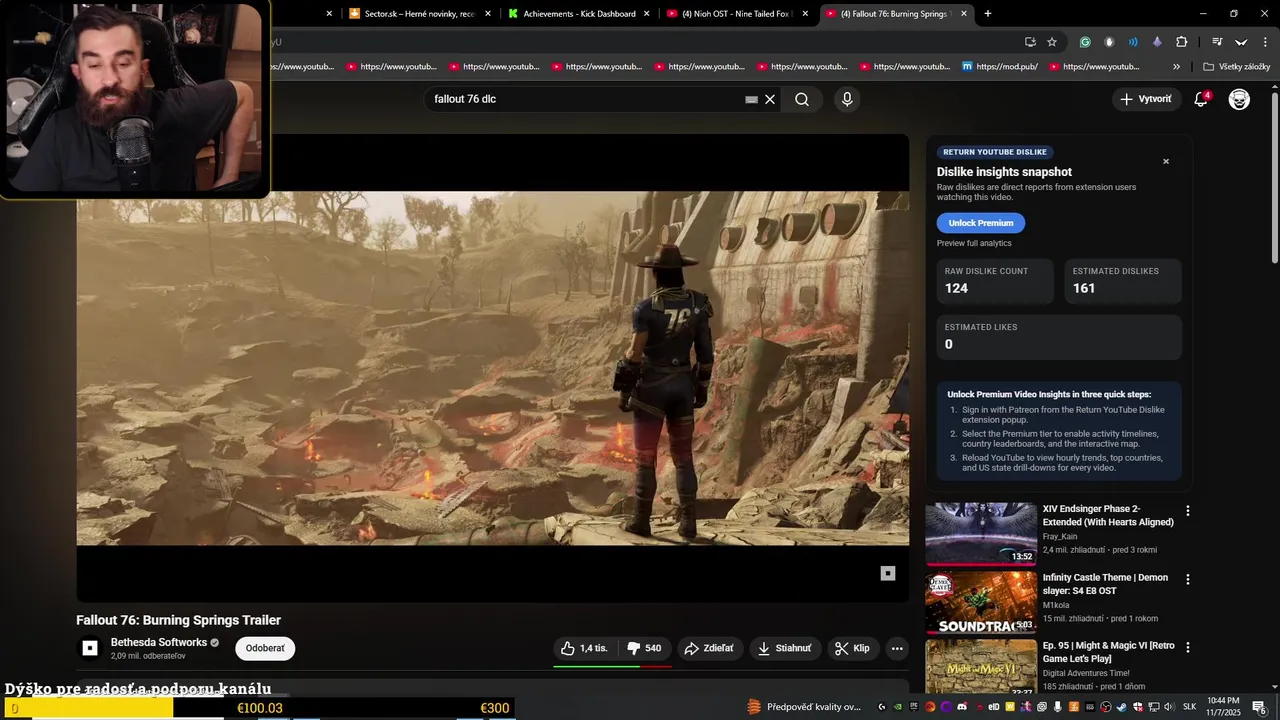Open the Bethesda Softworks channel name
The height and width of the screenshot is (720, 1280).
click(159, 642)
